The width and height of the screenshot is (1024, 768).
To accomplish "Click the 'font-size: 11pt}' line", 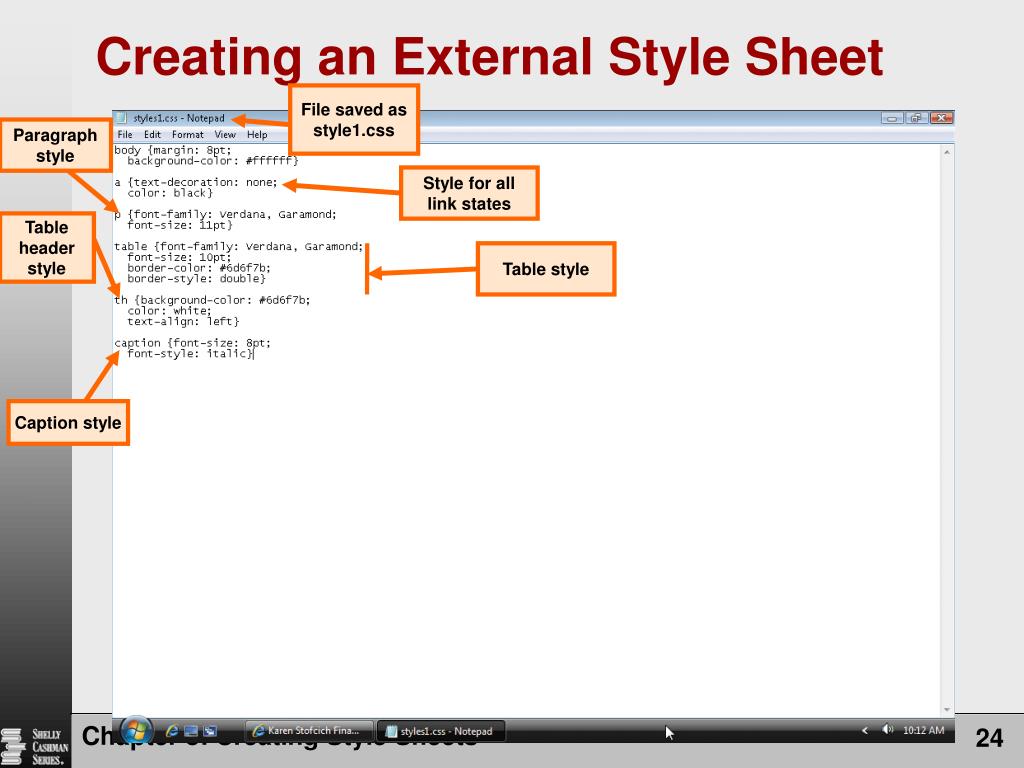I will tap(180, 225).
